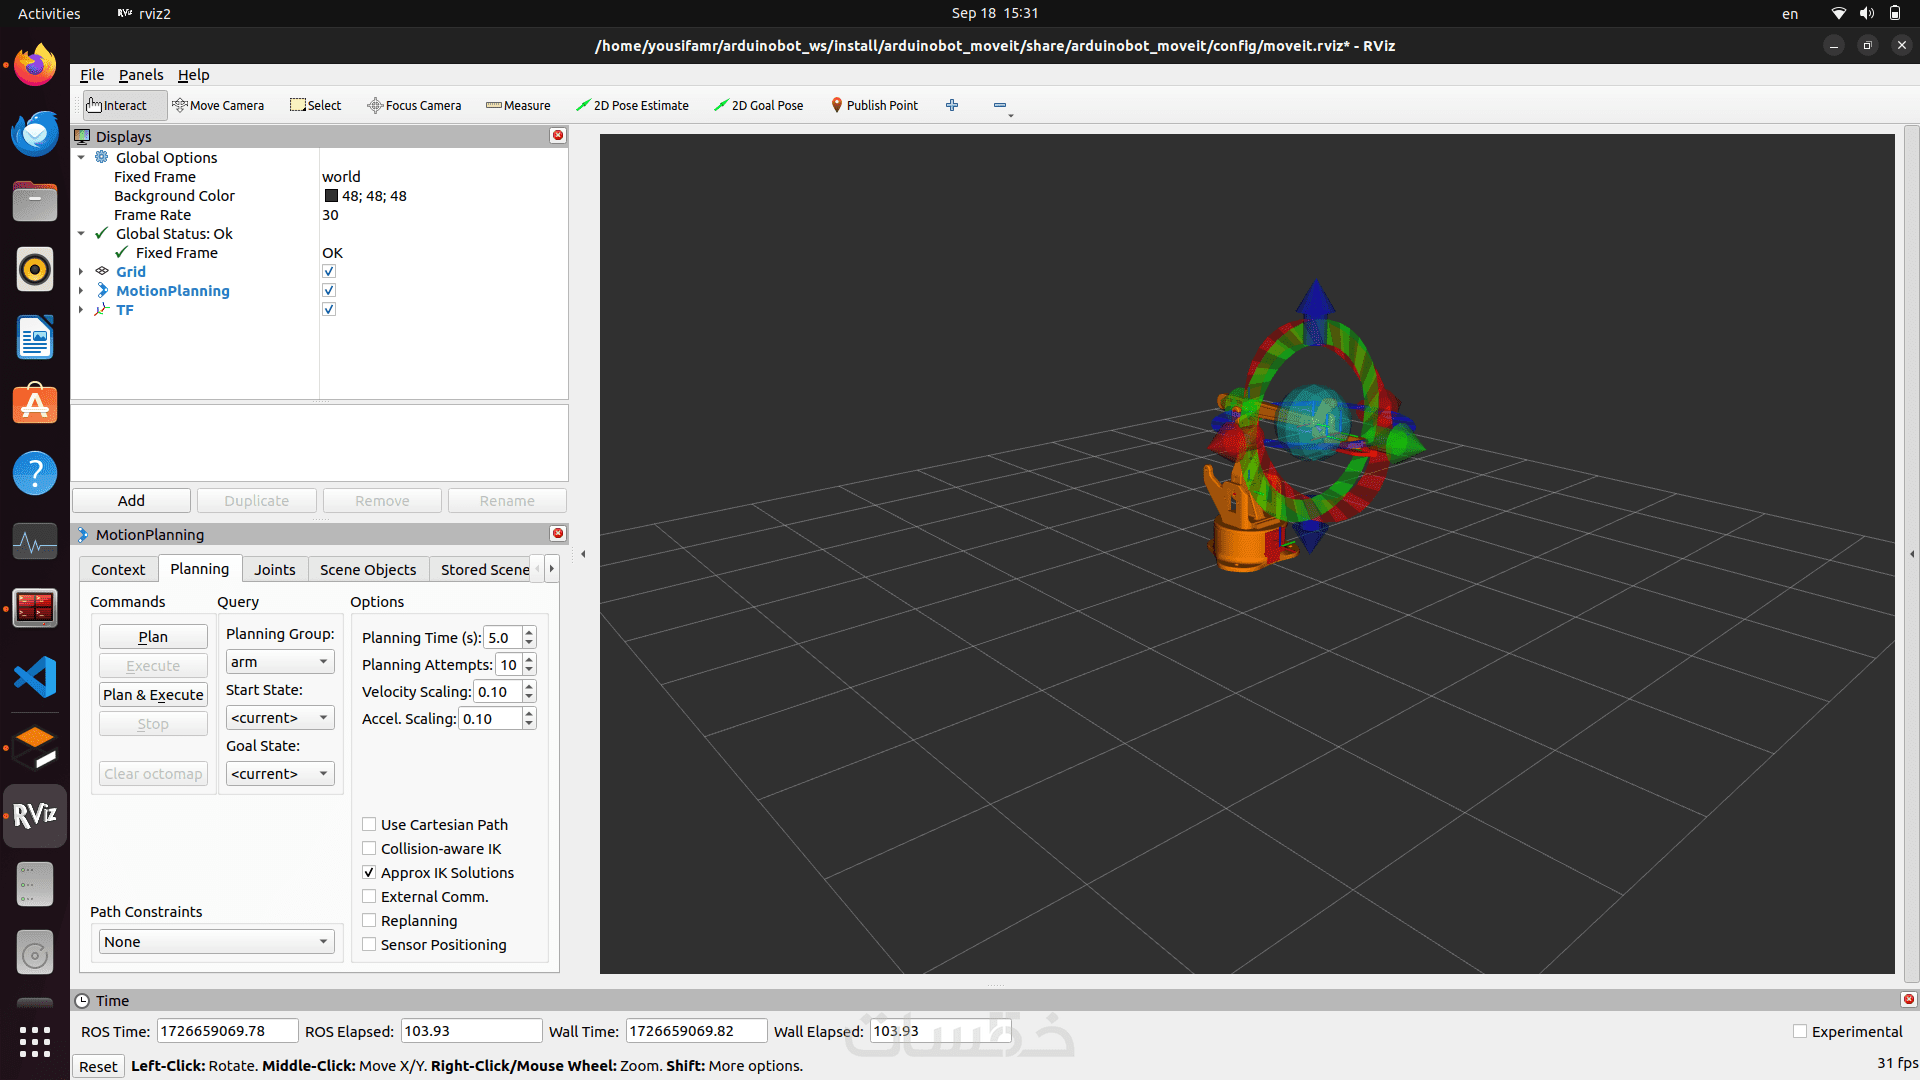Choose the Measure tool
This screenshot has width=1920, height=1080.
pos(518,105)
